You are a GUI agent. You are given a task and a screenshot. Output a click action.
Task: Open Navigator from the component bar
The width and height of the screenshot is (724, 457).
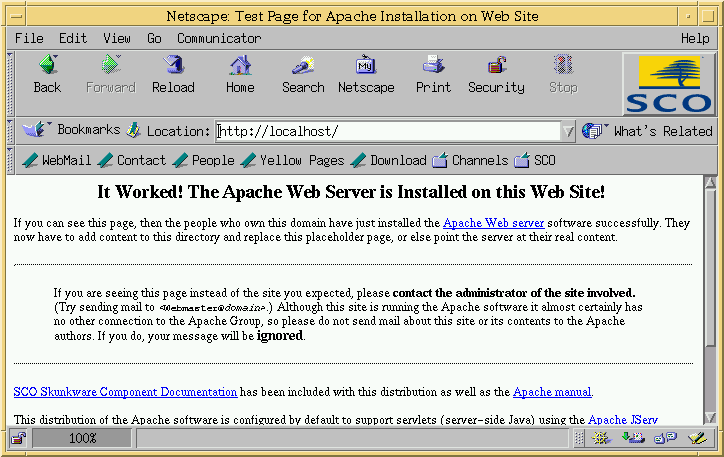click(x=601, y=438)
